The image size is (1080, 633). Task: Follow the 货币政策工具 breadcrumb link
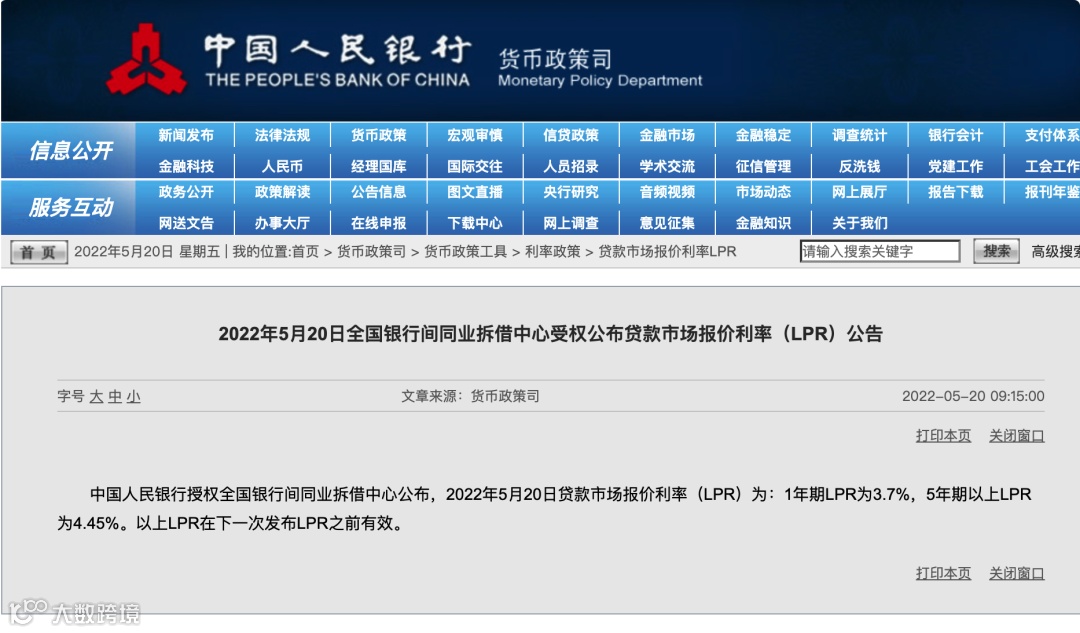(x=466, y=251)
